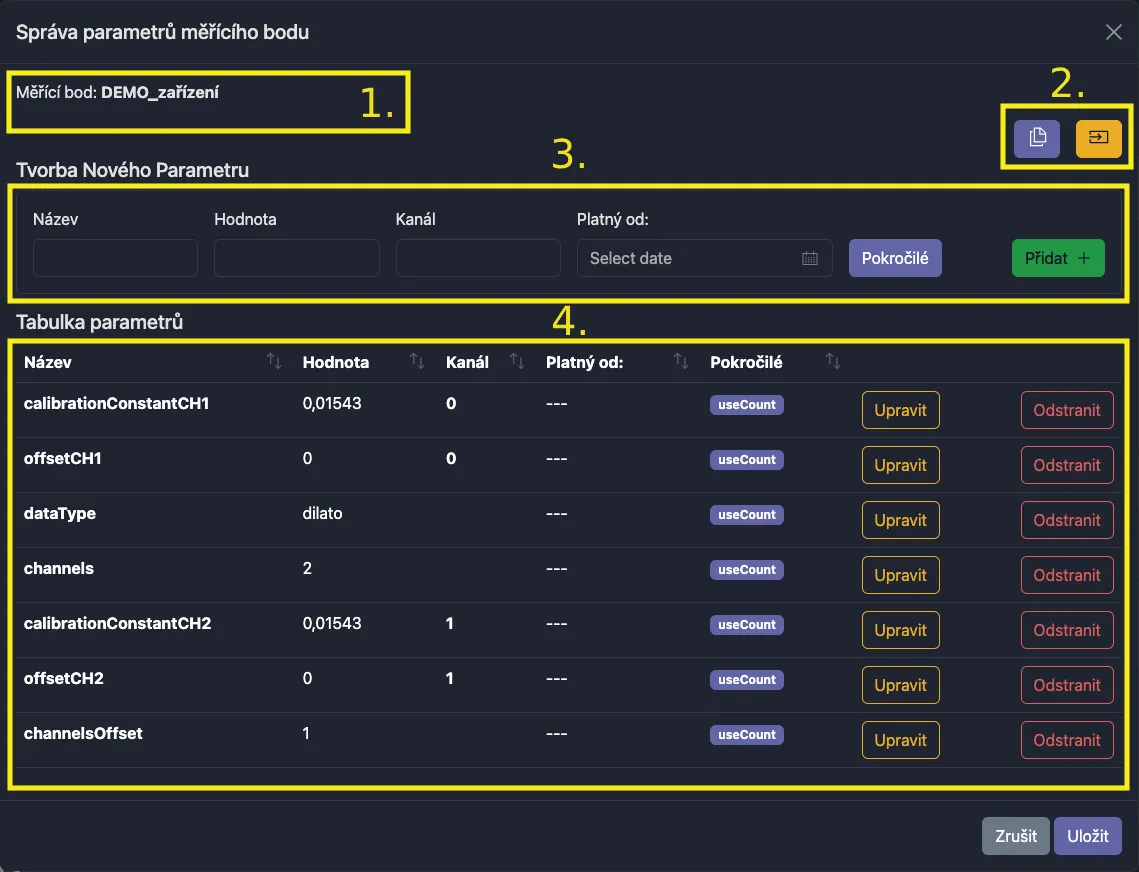Open the calendar icon in date field

(810, 258)
